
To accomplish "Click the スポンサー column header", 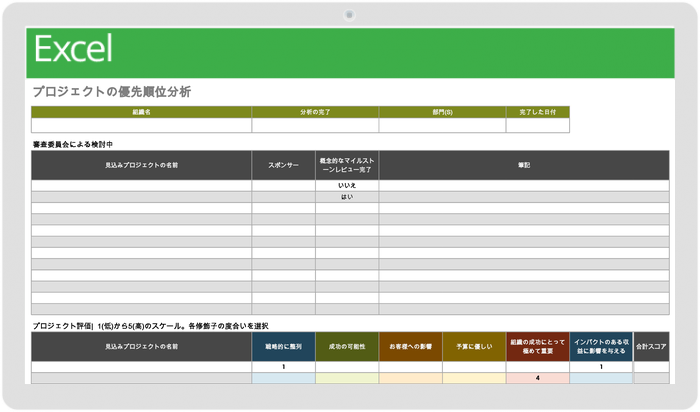I will click(283, 165).
